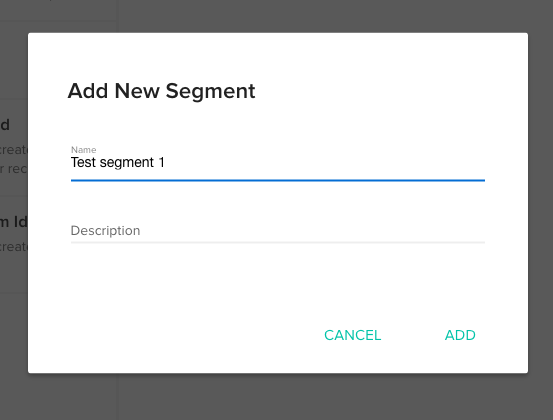Click the 'Add New Segment' heading
This screenshot has height=420, width=553.
161,91
